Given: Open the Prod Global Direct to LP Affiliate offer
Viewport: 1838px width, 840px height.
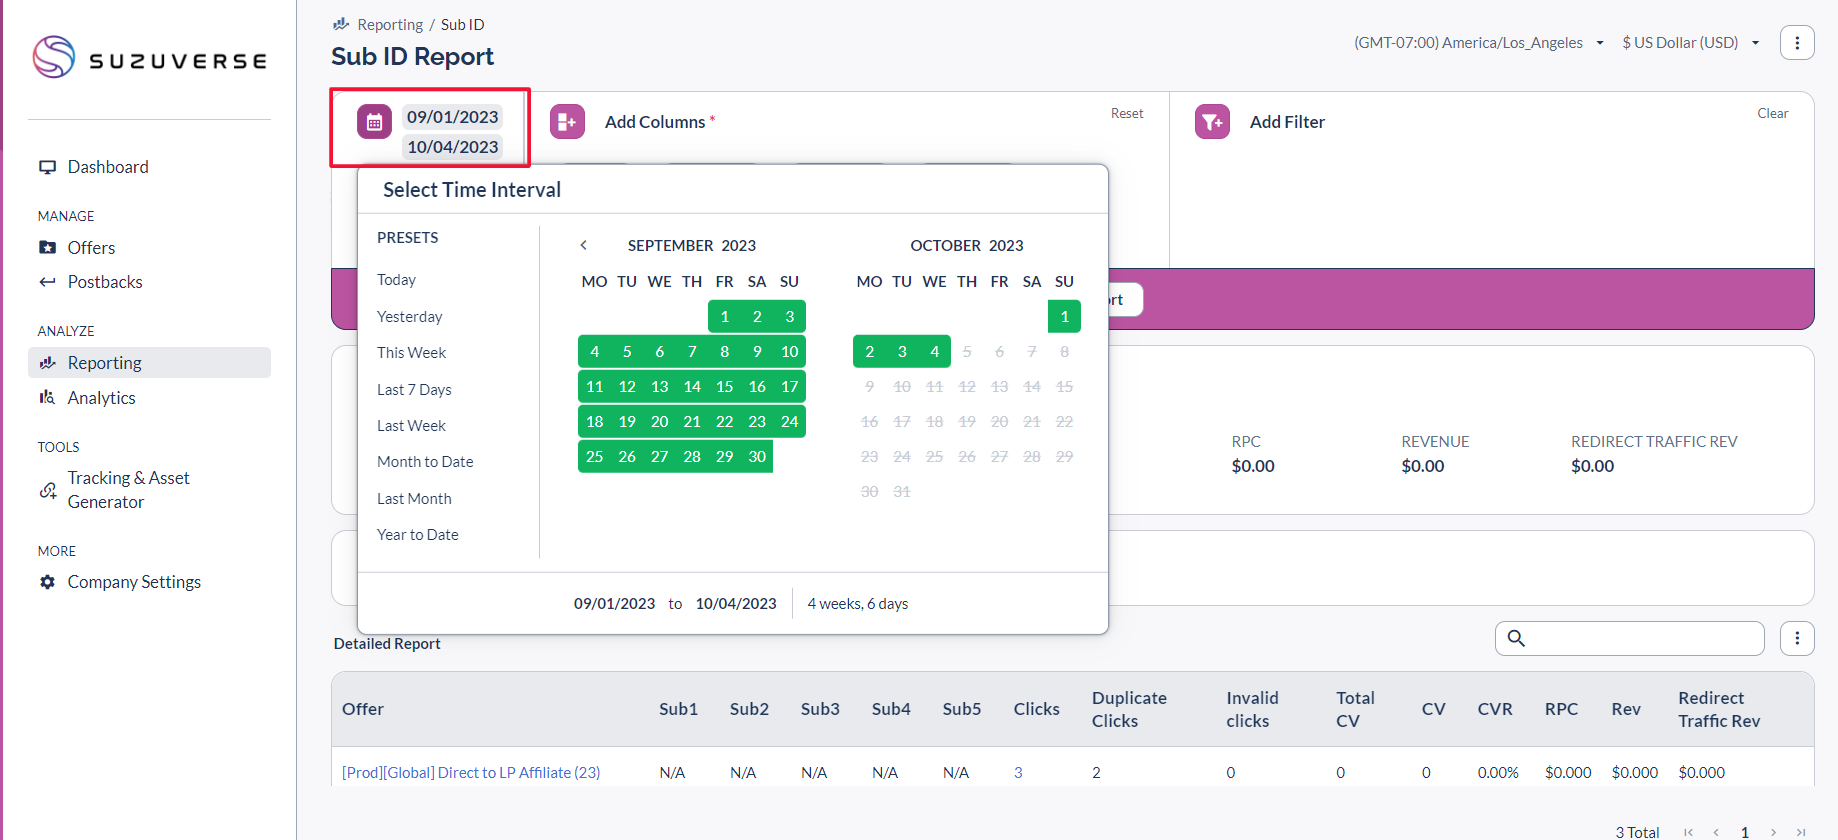Looking at the screenshot, I should 471,773.
